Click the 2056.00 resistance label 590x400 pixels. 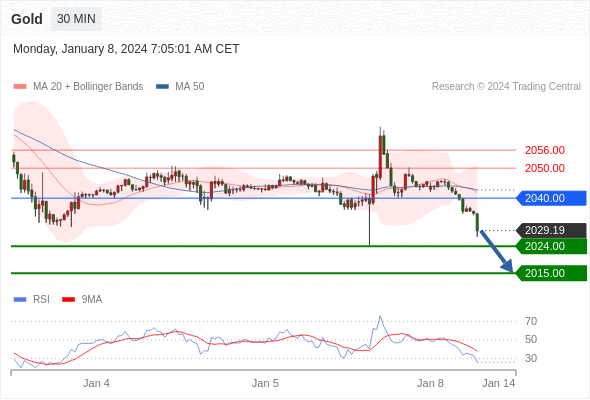pyautogui.click(x=544, y=150)
